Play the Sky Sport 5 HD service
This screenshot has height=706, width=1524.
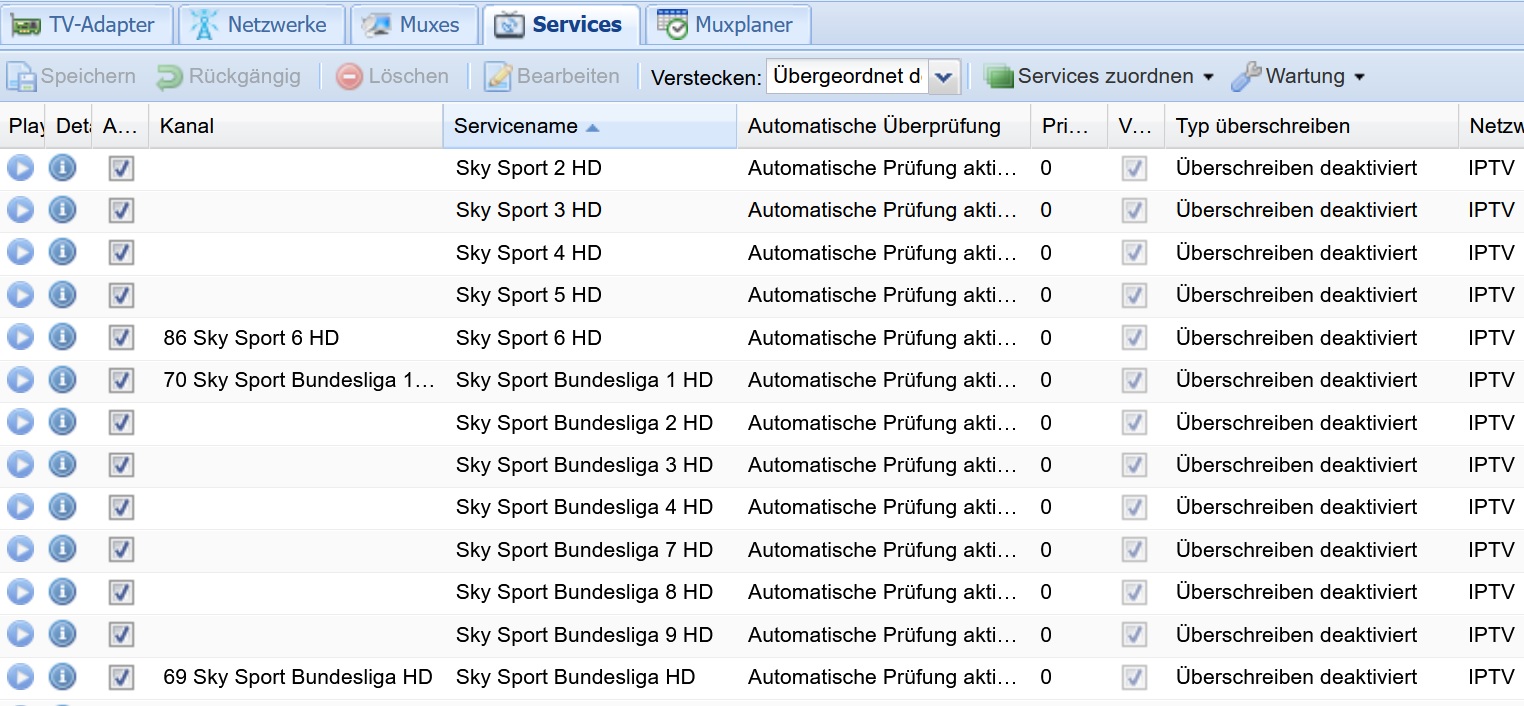(20, 295)
